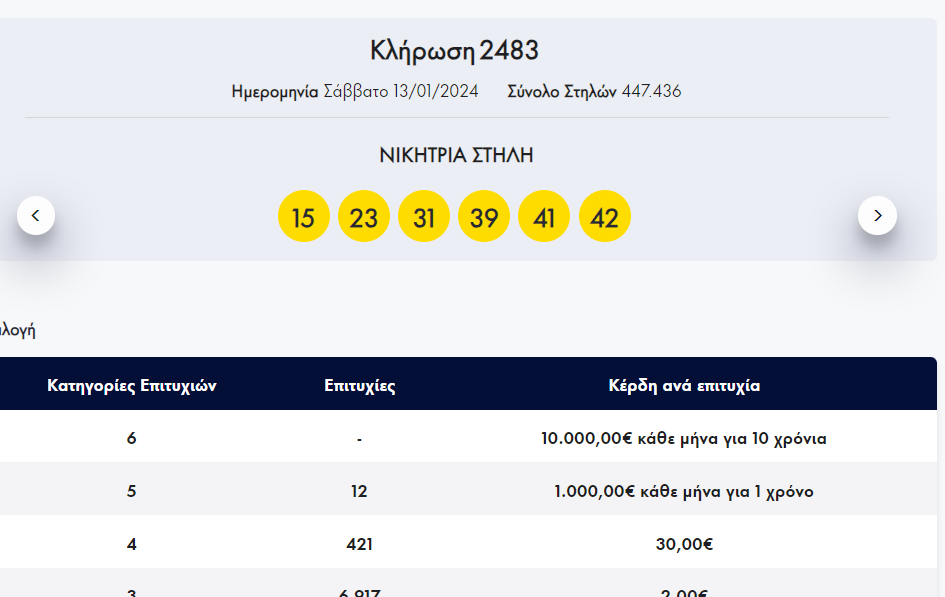Image resolution: width=945 pixels, height=597 pixels.
Task: Select the Επιτυχίες column header
Action: point(360,386)
